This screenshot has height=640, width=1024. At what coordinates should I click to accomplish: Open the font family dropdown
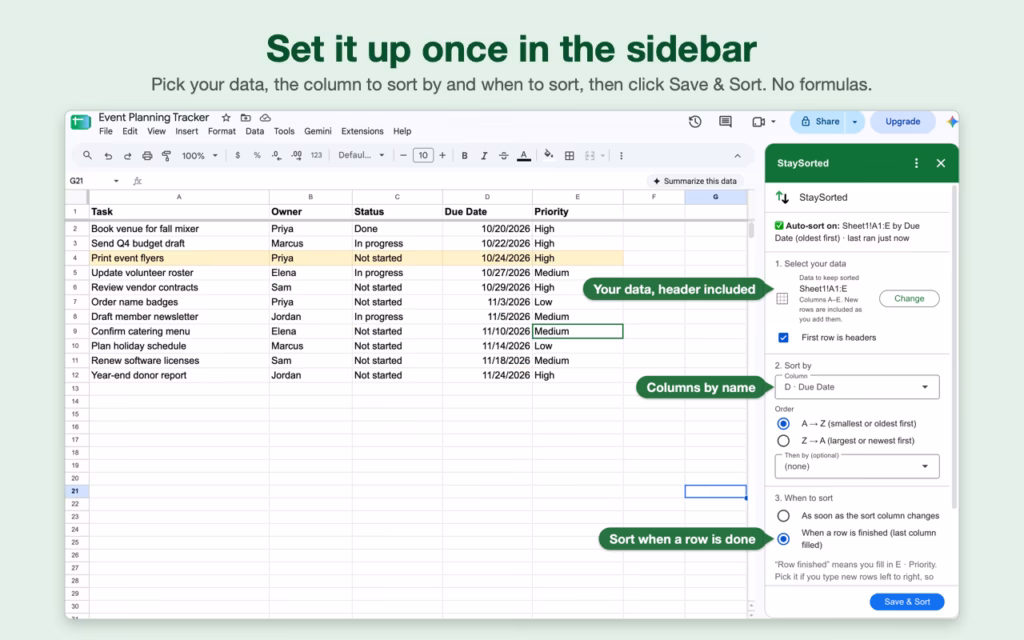click(361, 155)
